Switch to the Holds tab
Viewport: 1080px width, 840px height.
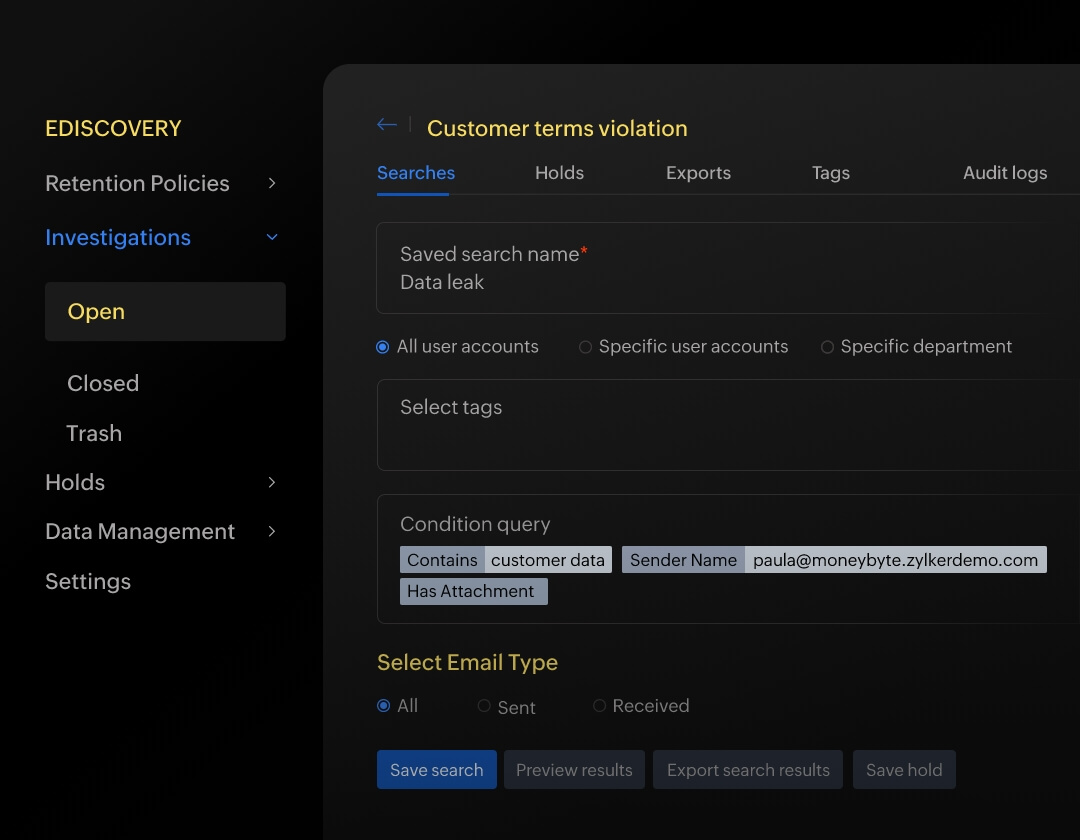pos(559,172)
